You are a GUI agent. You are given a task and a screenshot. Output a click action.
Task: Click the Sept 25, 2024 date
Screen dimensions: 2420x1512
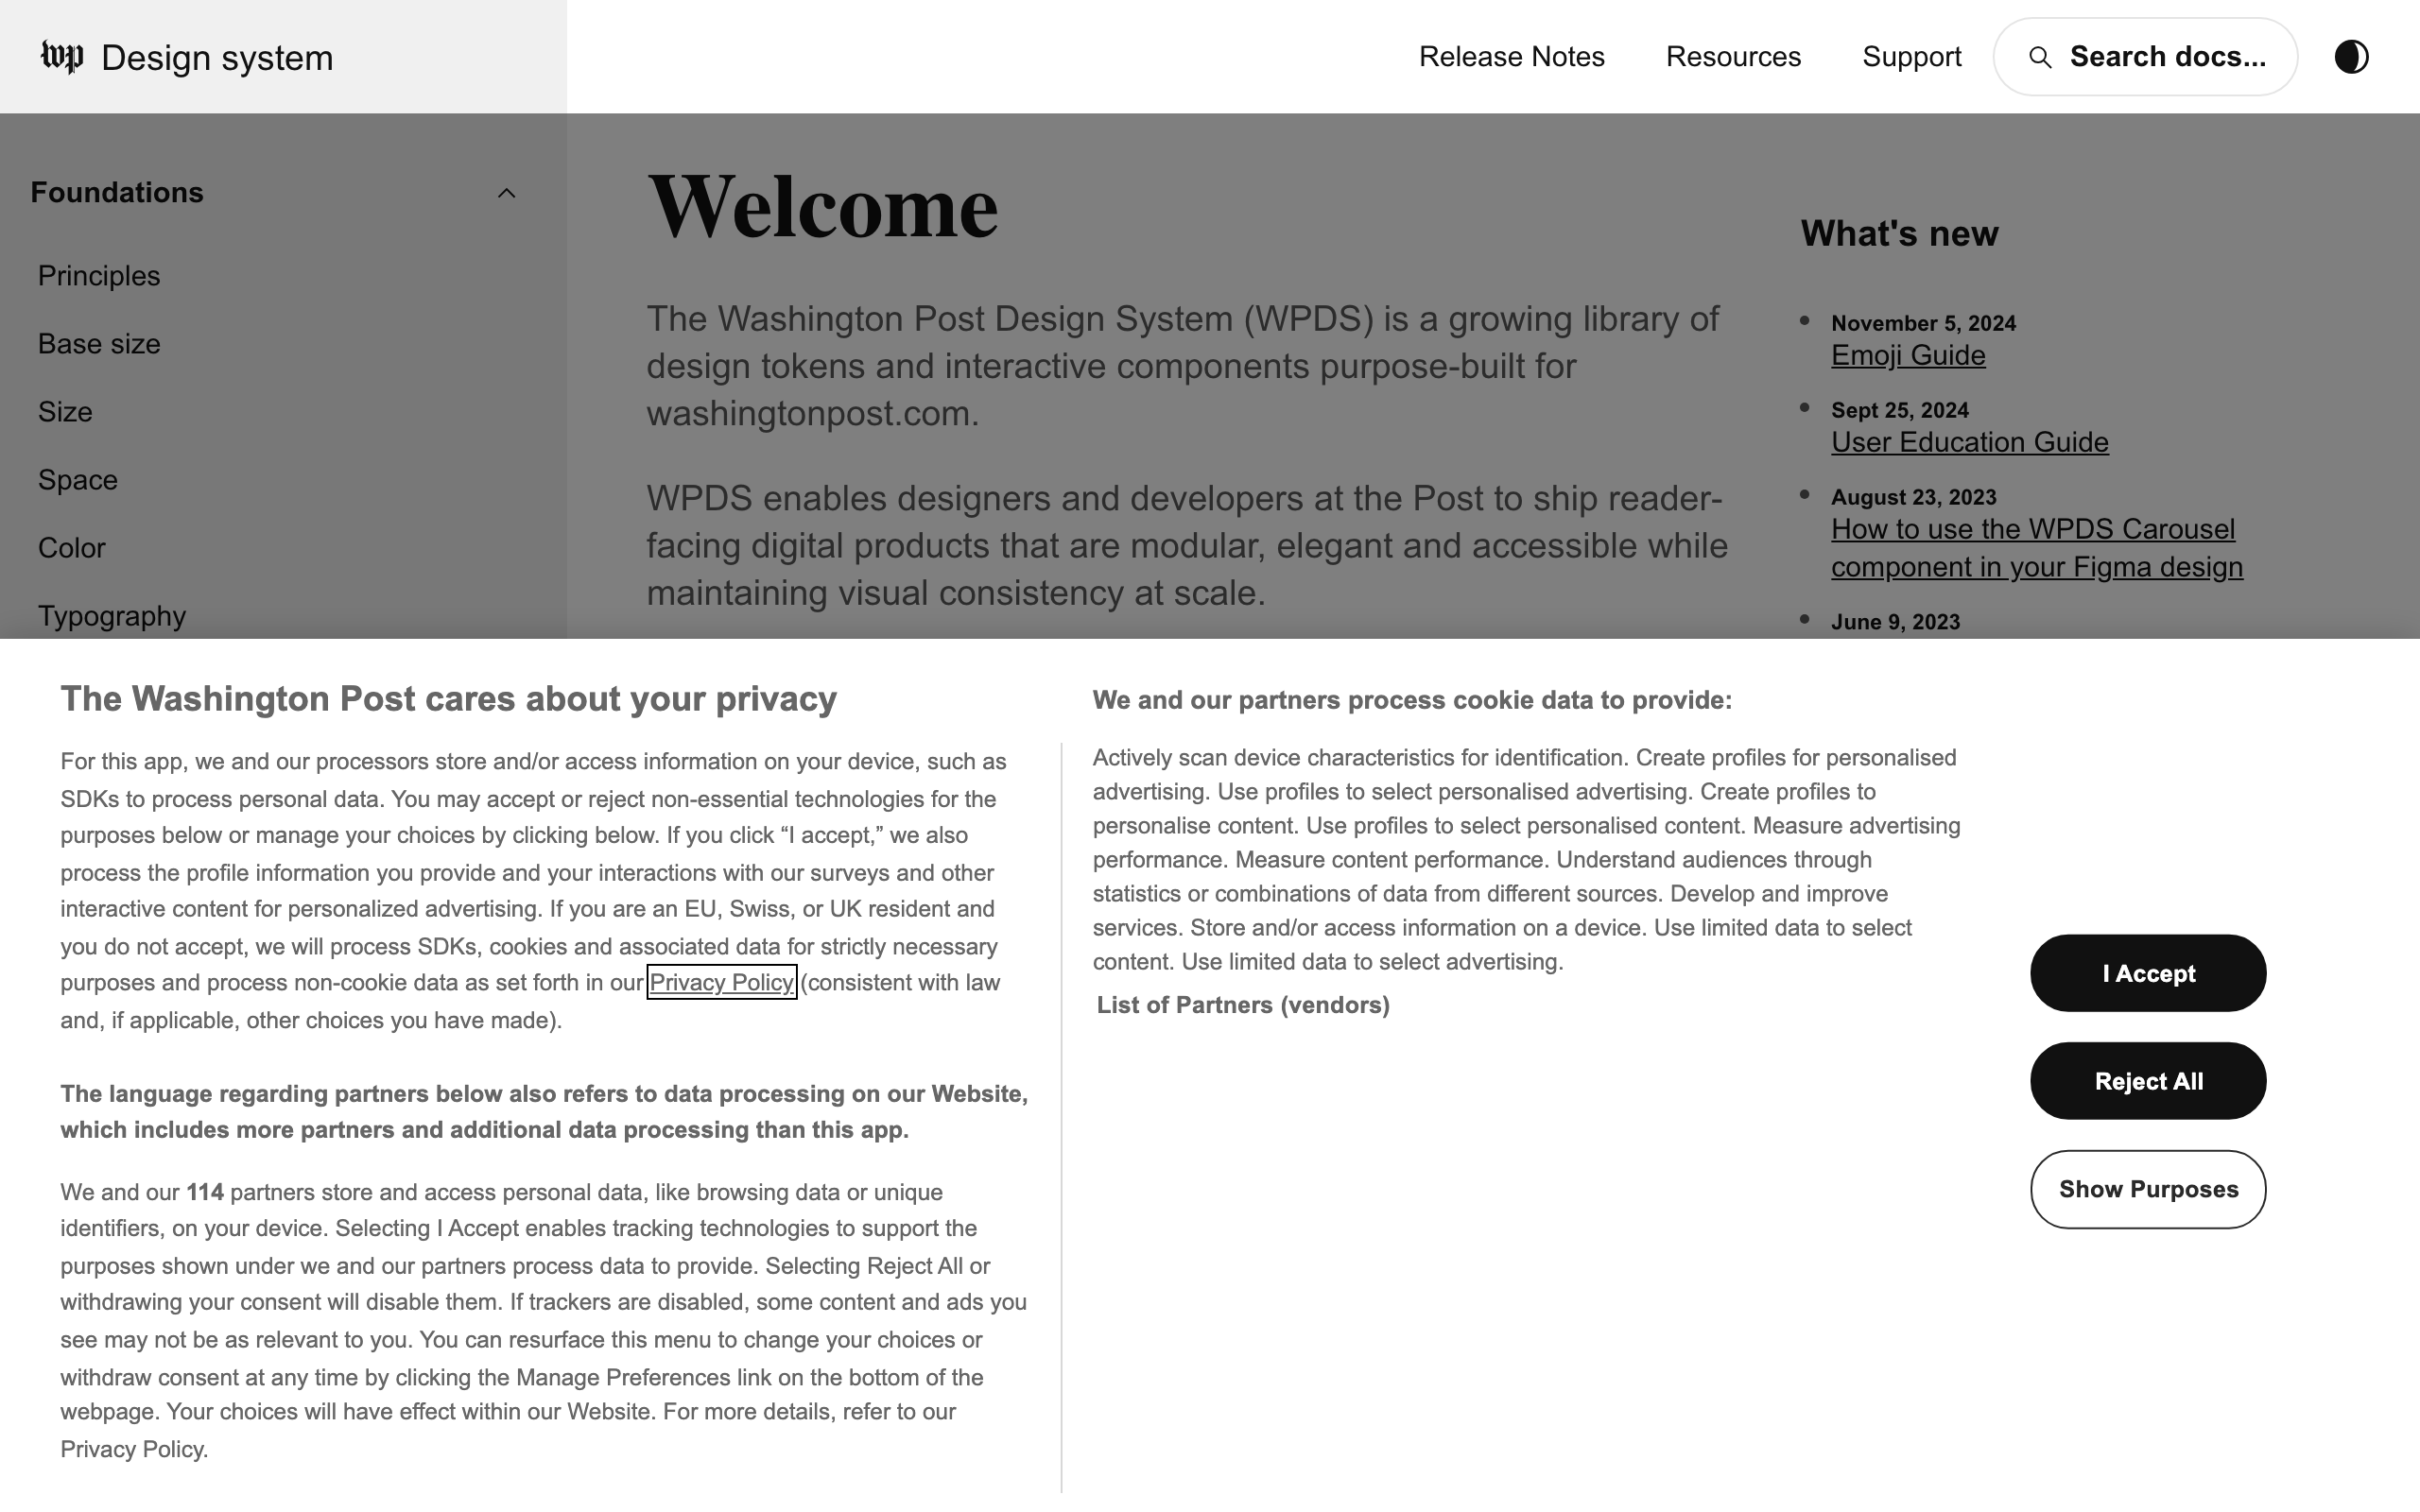tap(1899, 410)
